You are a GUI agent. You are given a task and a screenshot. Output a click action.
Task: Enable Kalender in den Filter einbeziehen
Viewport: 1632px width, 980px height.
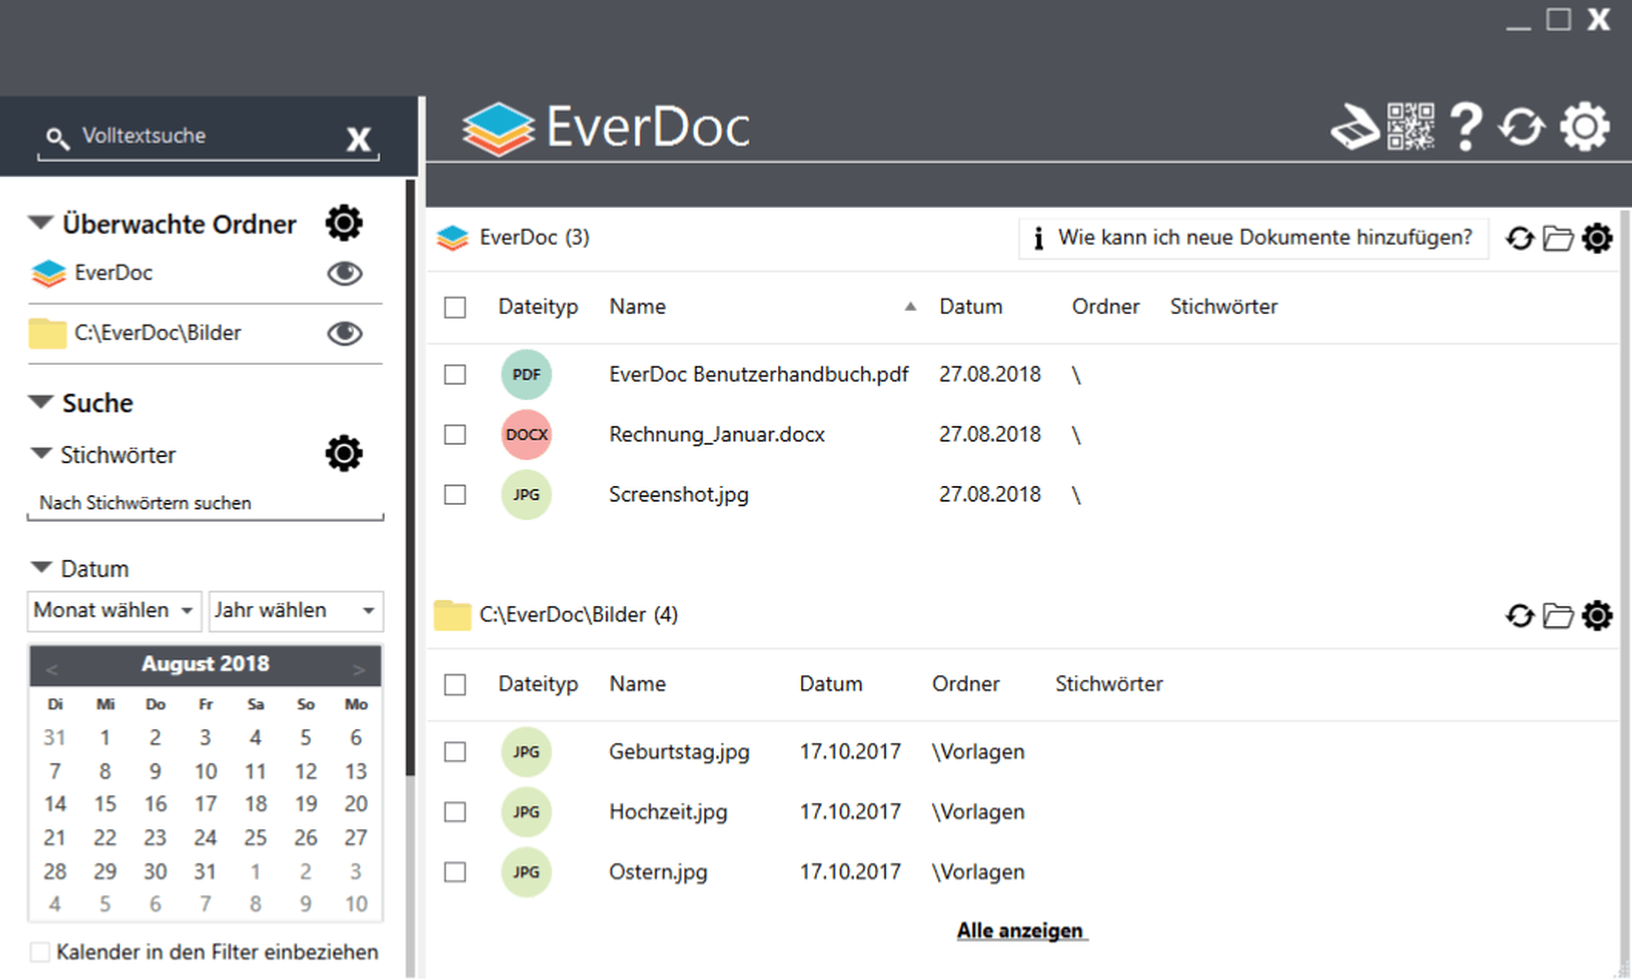[x=40, y=951]
